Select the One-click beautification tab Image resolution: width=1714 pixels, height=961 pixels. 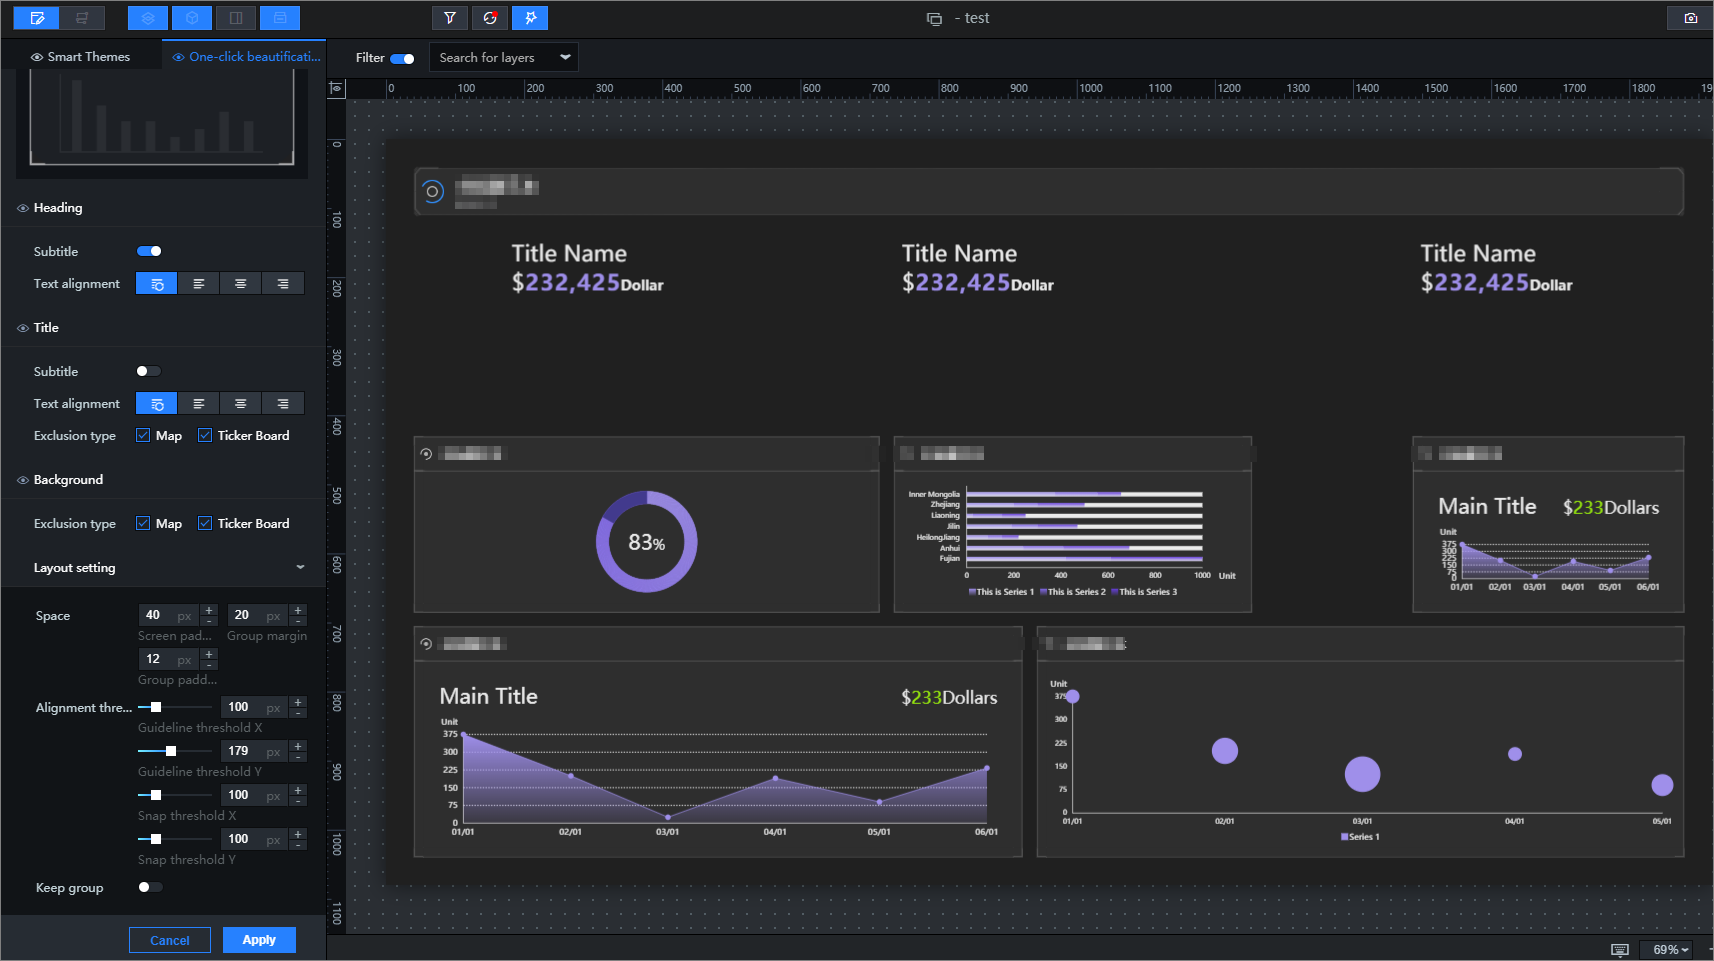tap(246, 57)
